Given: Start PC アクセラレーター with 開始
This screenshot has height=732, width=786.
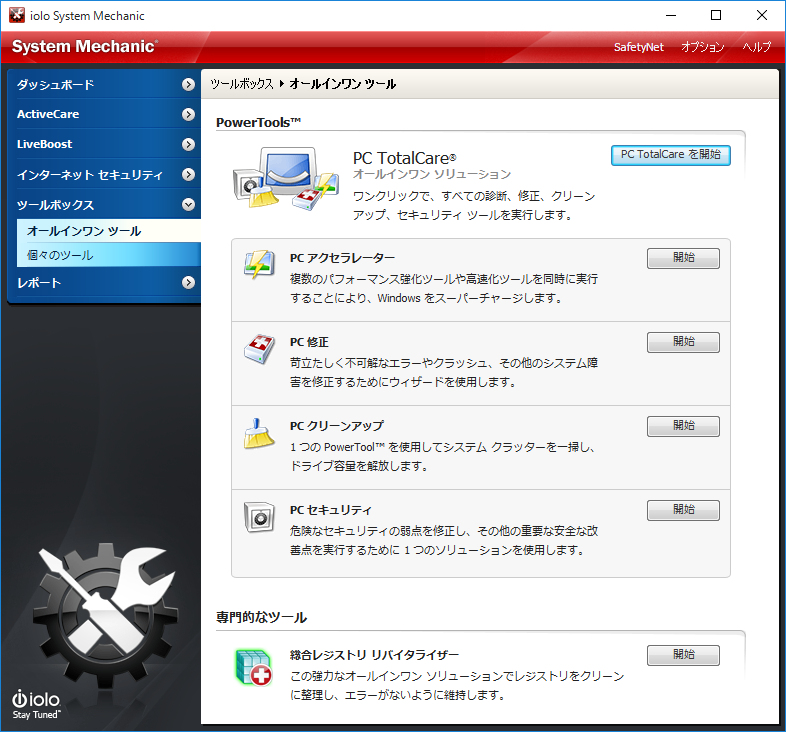Looking at the screenshot, I should point(683,258).
